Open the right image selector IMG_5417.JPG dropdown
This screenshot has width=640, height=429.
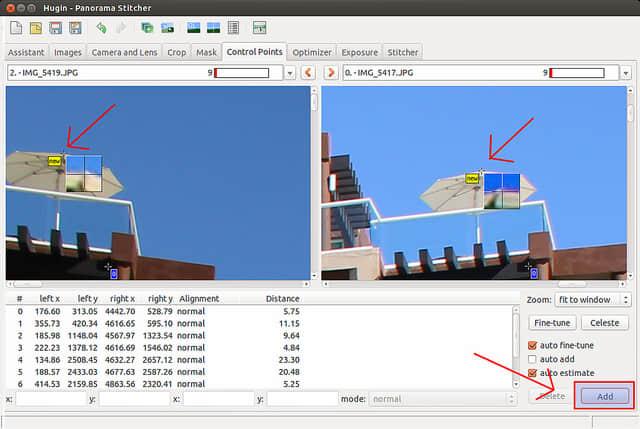[625, 73]
